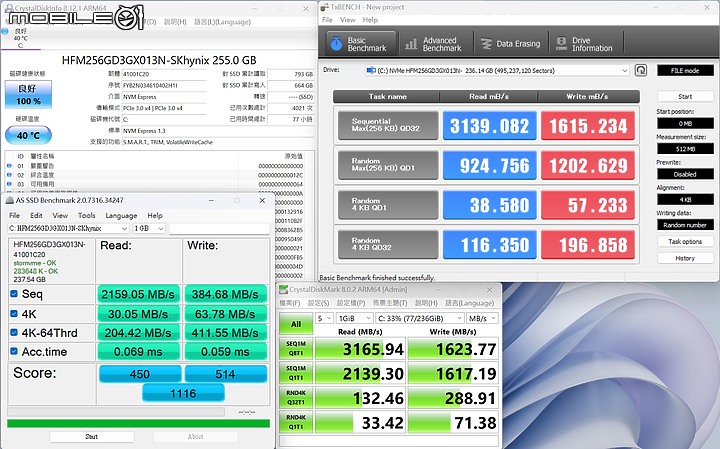The width and height of the screenshot is (720, 449).
Task: Open the Advanced Benchmark tab in TxBENCH
Action: 433,44
